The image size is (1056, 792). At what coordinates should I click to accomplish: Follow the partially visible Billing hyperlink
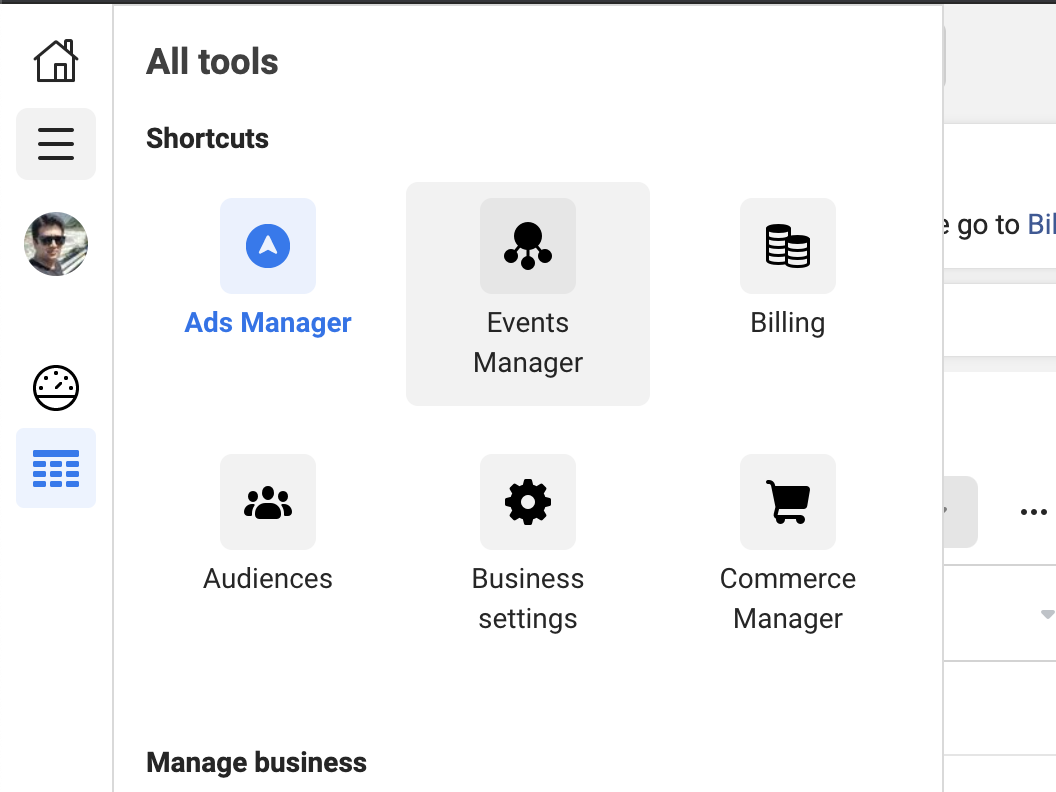click(1041, 225)
